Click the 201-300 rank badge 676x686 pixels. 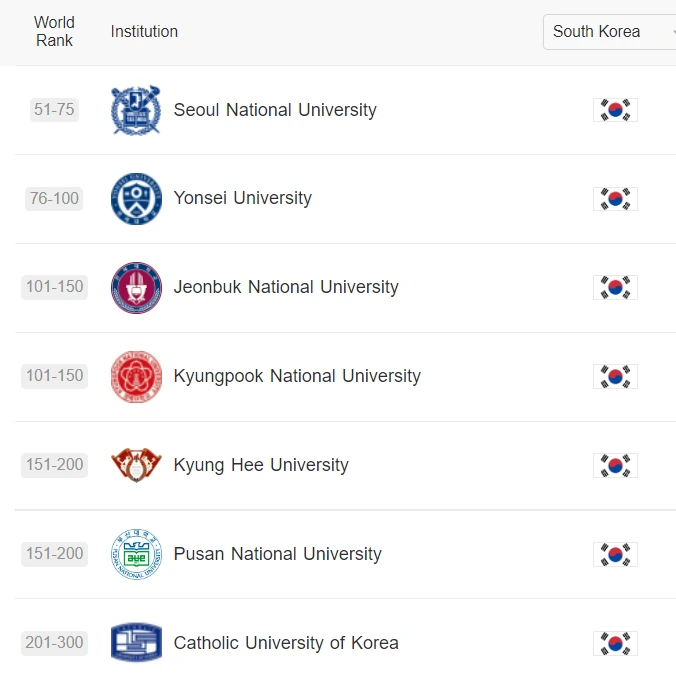pos(54,643)
